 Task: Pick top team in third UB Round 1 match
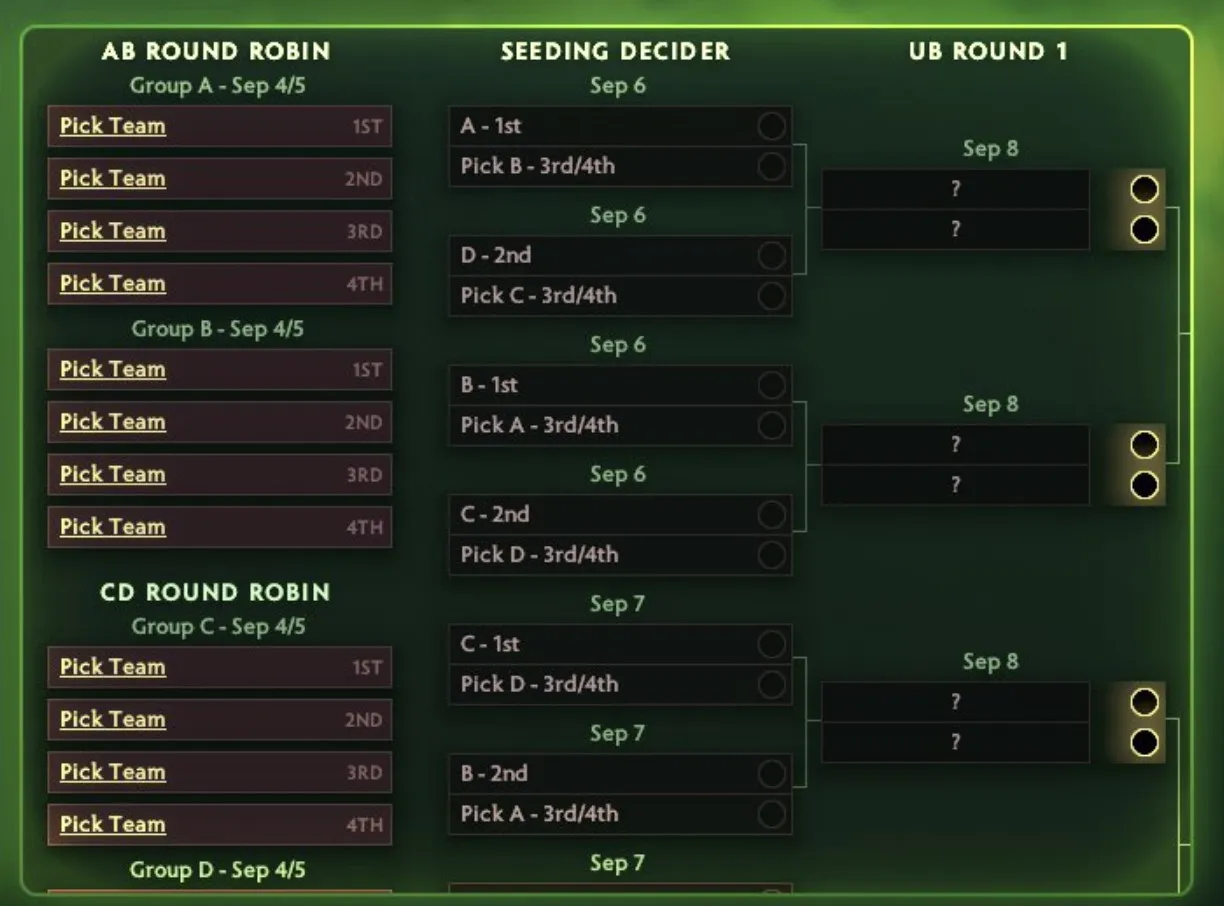tap(1144, 702)
